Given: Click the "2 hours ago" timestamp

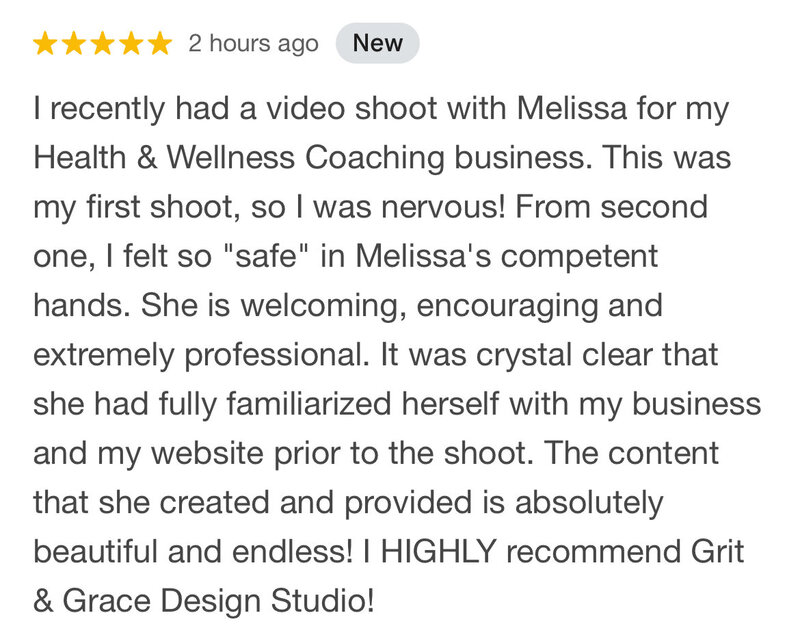Looking at the screenshot, I should (x=253, y=44).
